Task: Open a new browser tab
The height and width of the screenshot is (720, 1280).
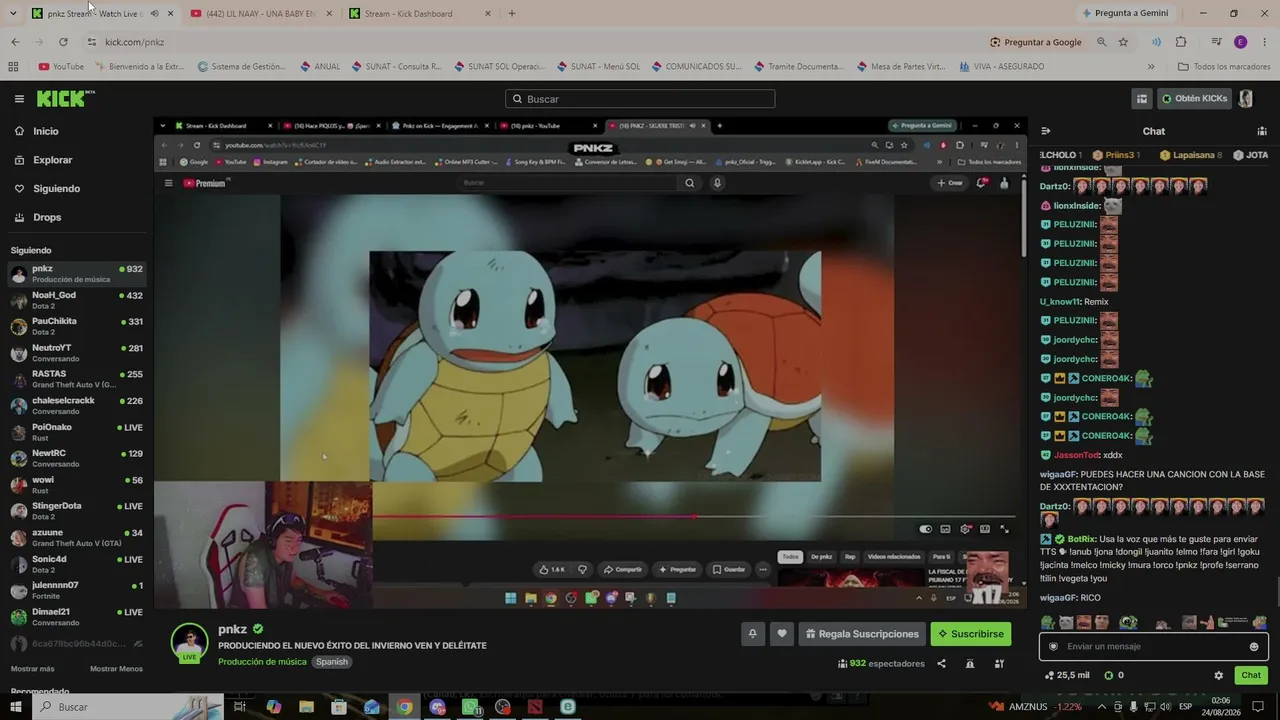Action: coord(512,14)
